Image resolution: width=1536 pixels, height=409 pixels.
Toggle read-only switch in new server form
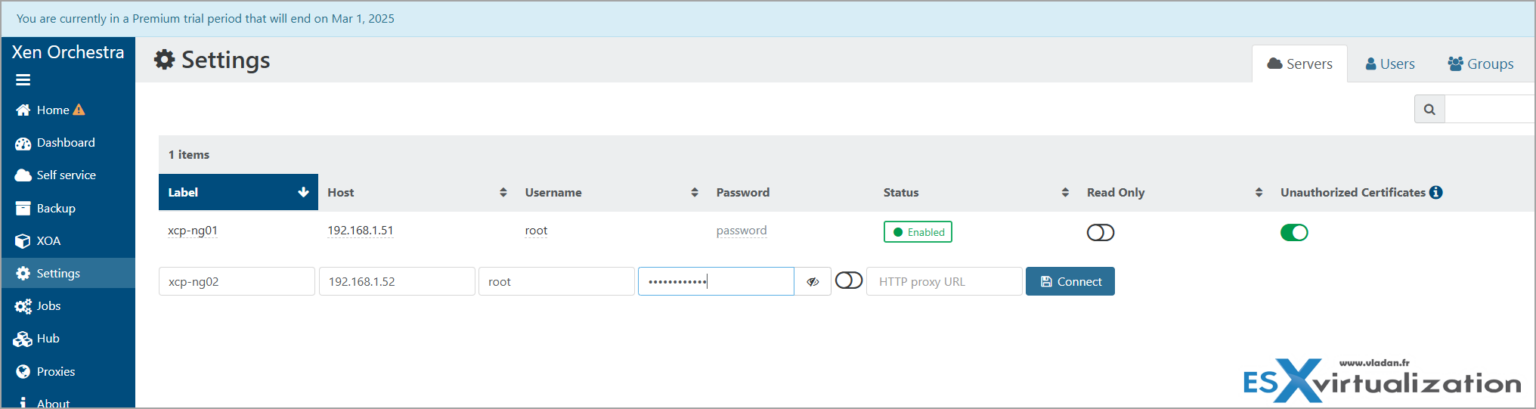pyautogui.click(x=848, y=281)
